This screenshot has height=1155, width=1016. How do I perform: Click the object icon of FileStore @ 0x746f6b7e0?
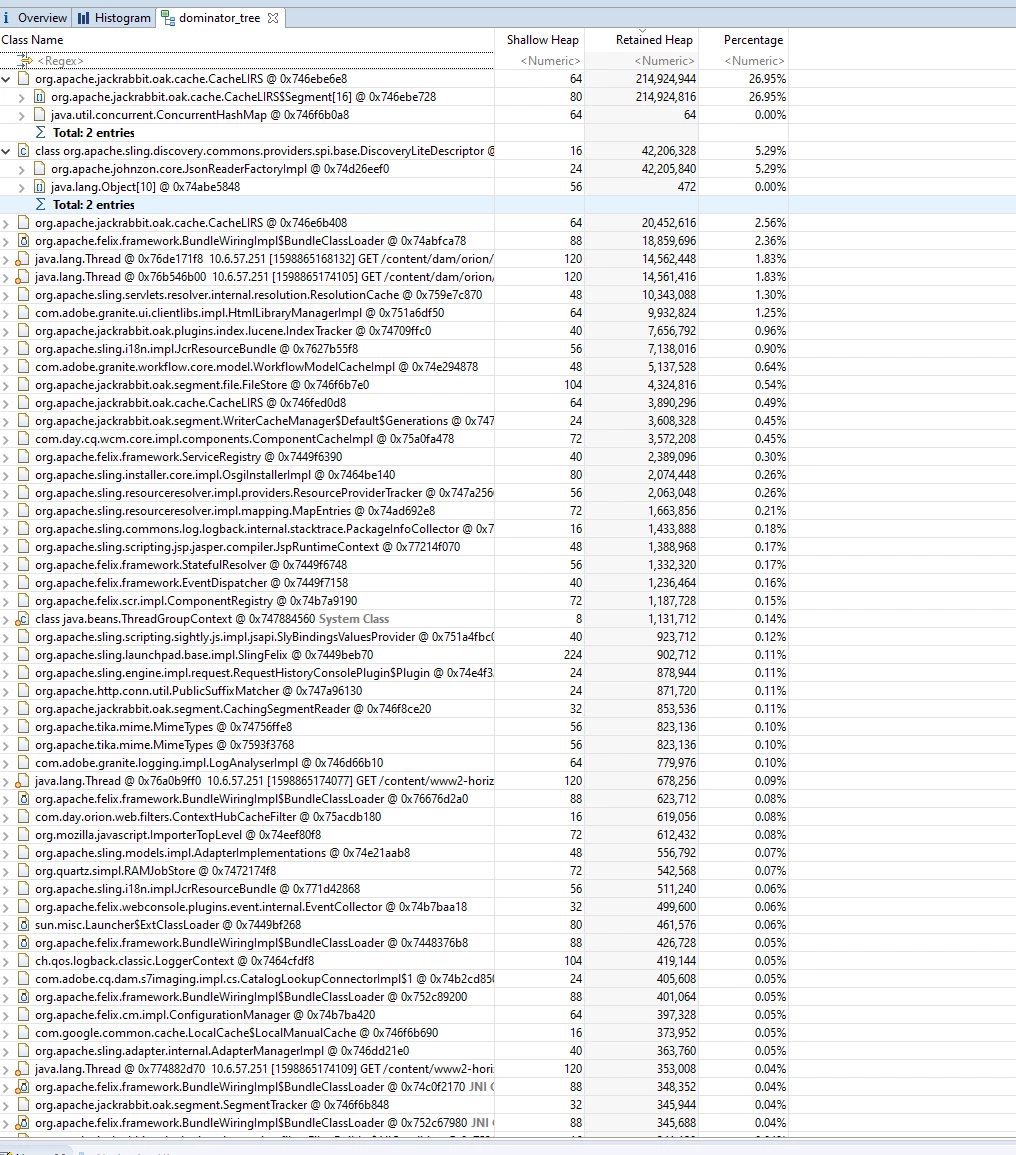[x=24, y=385]
